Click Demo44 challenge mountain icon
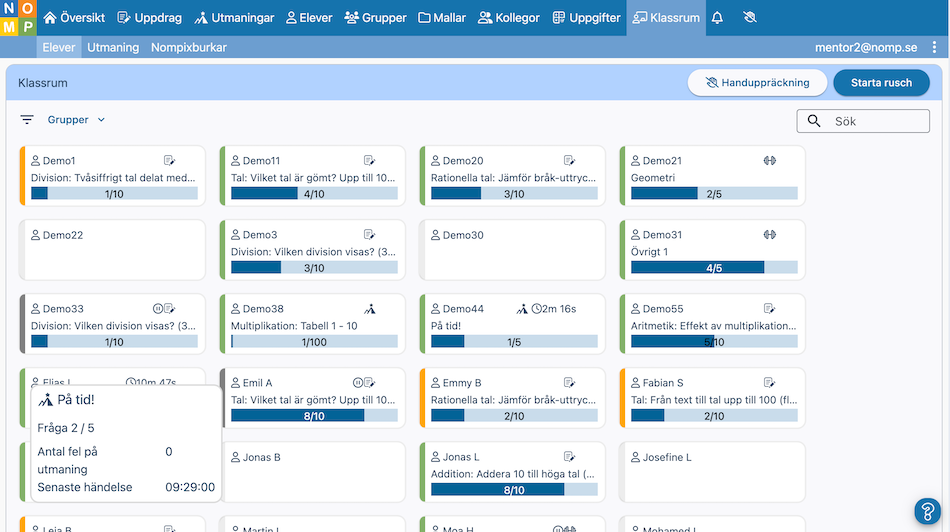This screenshot has width=950, height=532. (522, 309)
